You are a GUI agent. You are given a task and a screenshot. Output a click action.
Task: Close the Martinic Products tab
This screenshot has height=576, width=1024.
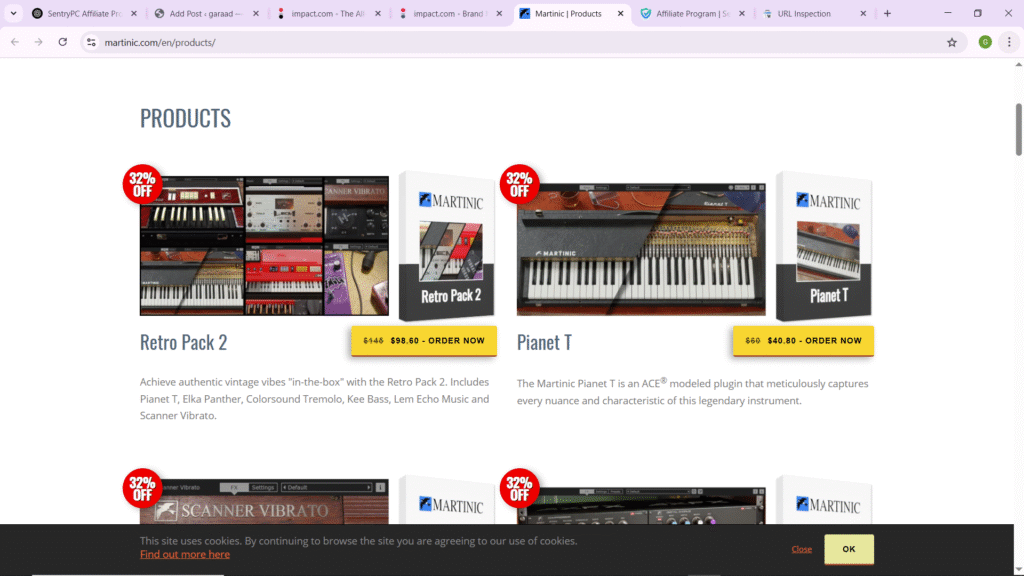coord(620,13)
